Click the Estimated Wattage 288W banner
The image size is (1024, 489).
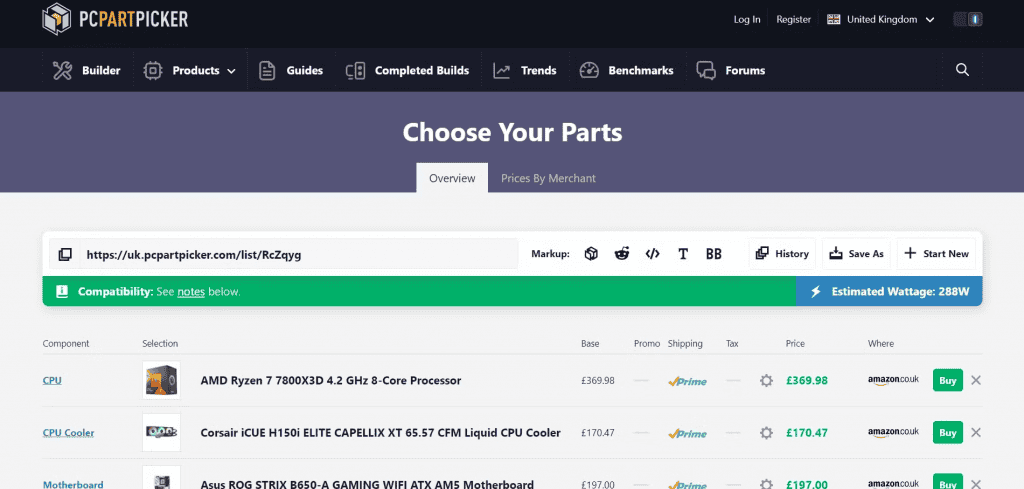[x=889, y=291]
